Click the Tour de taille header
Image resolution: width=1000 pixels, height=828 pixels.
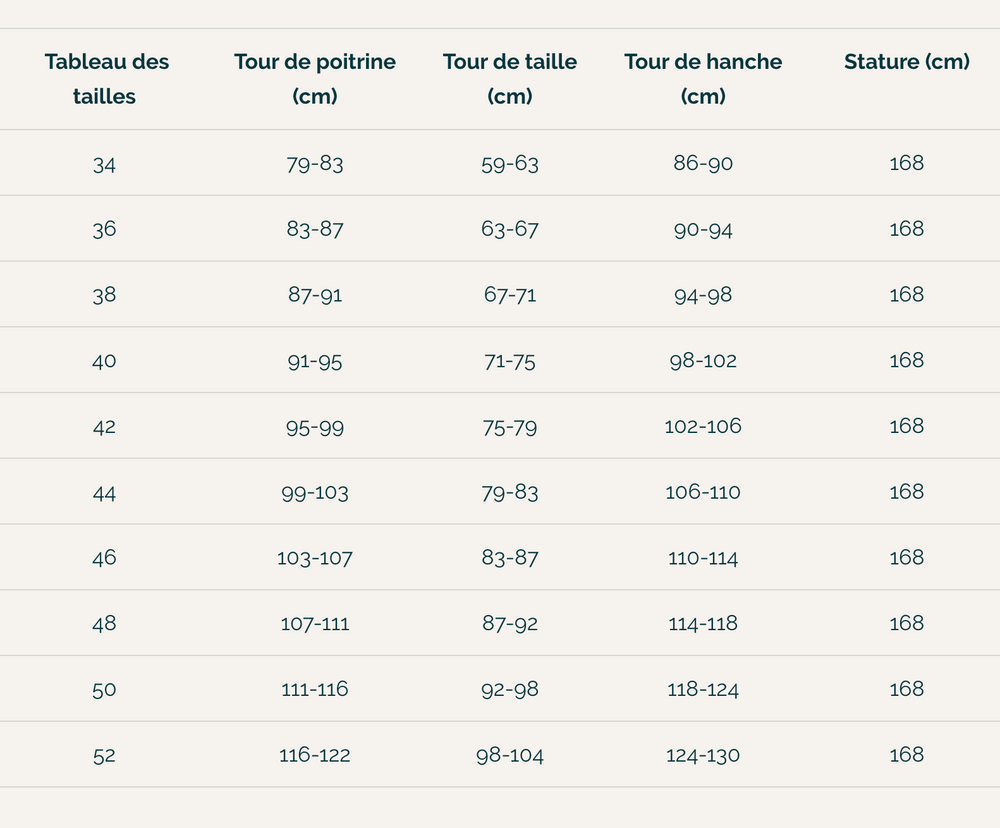tap(510, 79)
